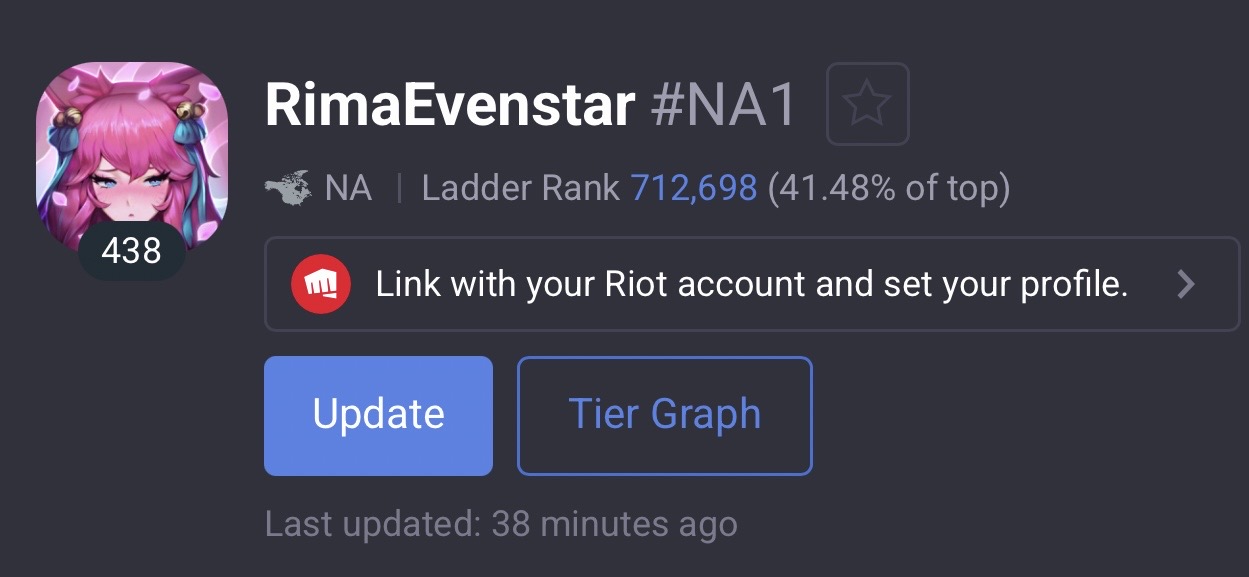Click the divider between NA and Ladder Rank
This screenshot has height=577, width=1249.
(399, 188)
